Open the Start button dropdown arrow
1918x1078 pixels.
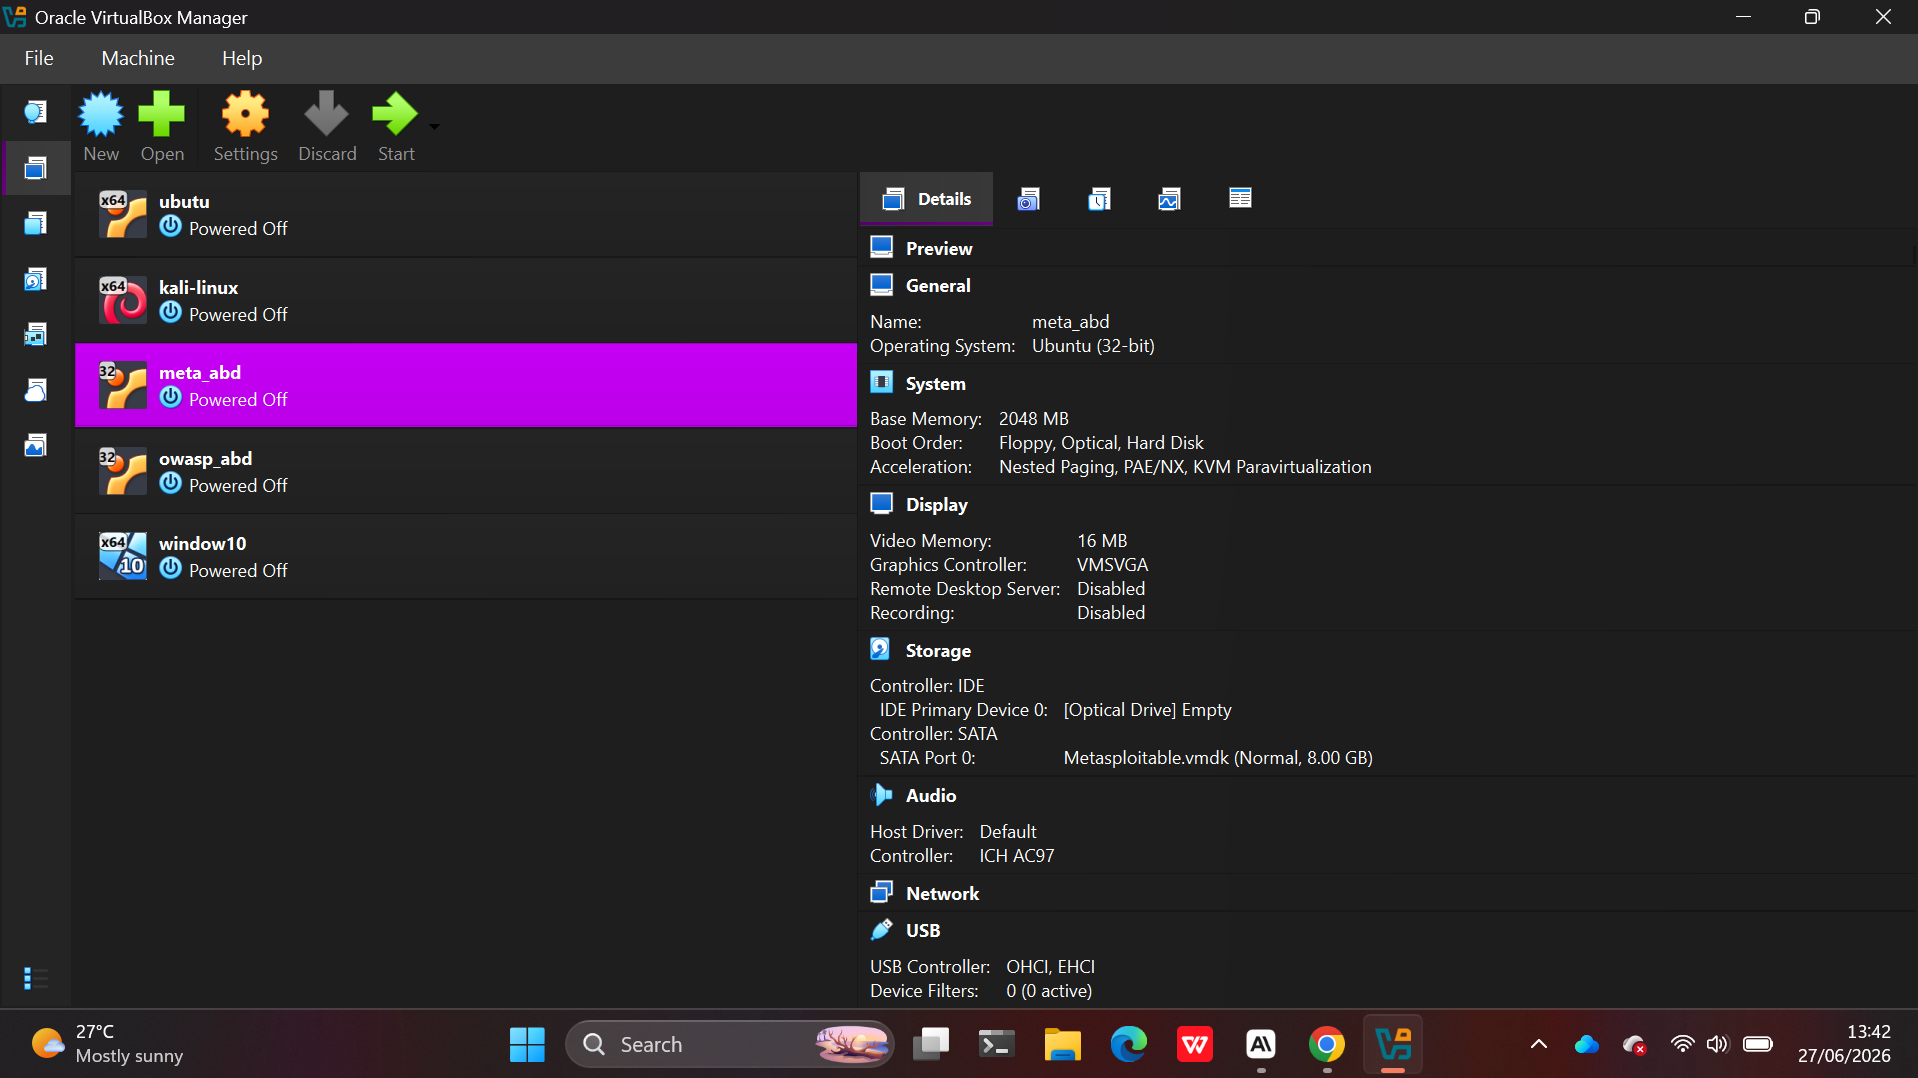click(x=434, y=127)
